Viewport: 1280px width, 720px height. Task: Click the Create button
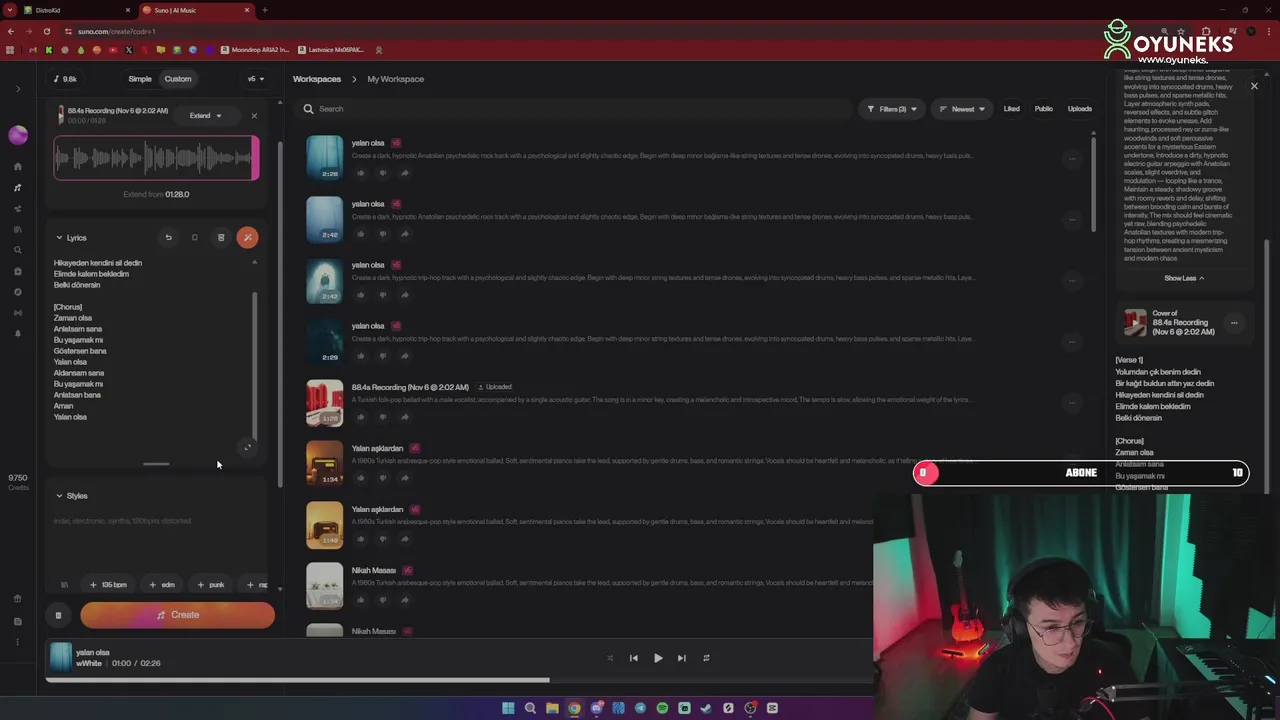point(177,615)
